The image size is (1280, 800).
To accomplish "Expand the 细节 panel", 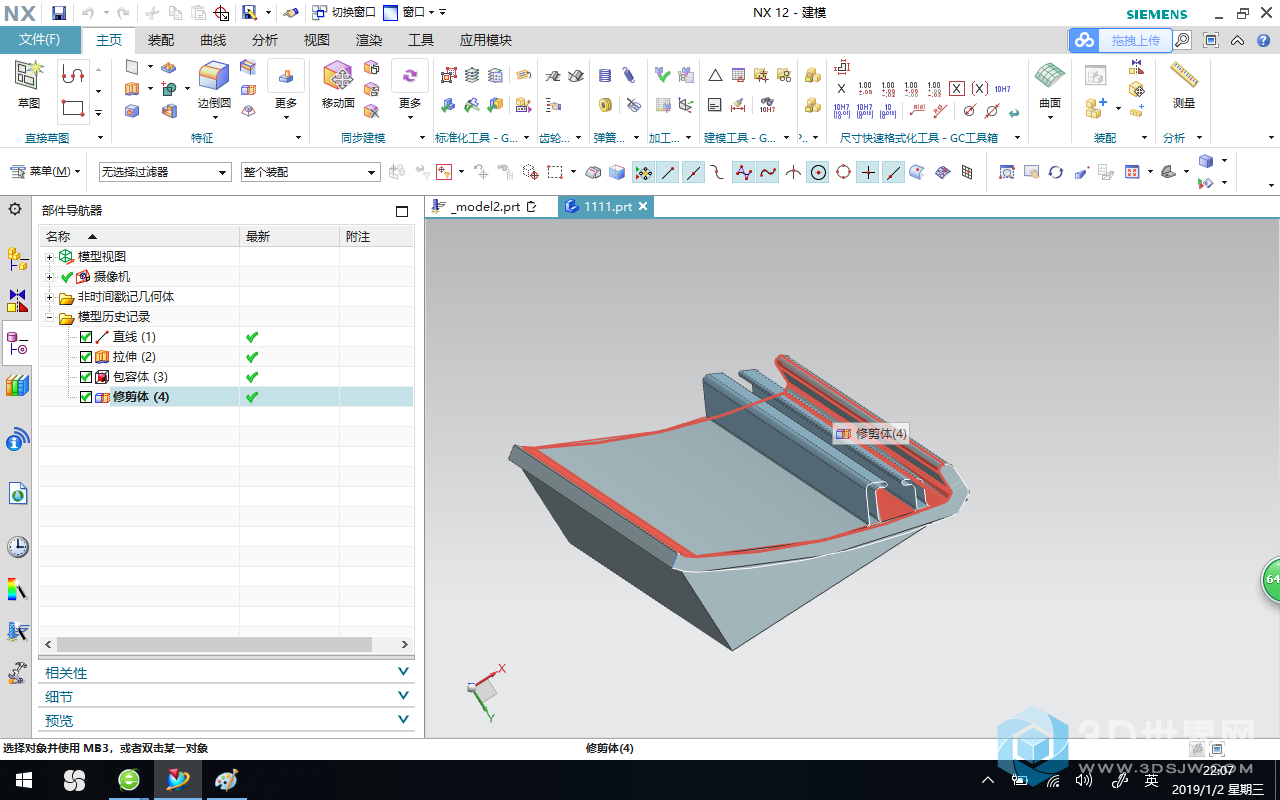I will [227, 697].
